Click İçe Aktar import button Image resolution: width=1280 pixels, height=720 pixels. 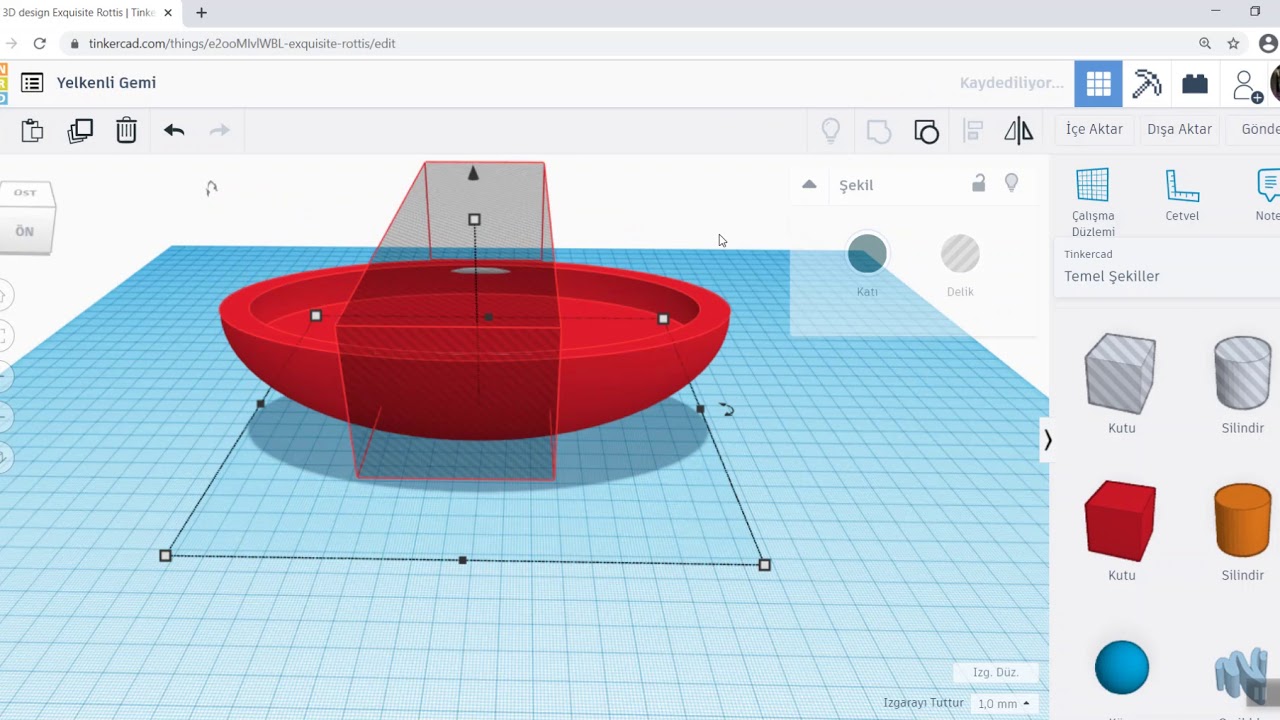coord(1094,129)
